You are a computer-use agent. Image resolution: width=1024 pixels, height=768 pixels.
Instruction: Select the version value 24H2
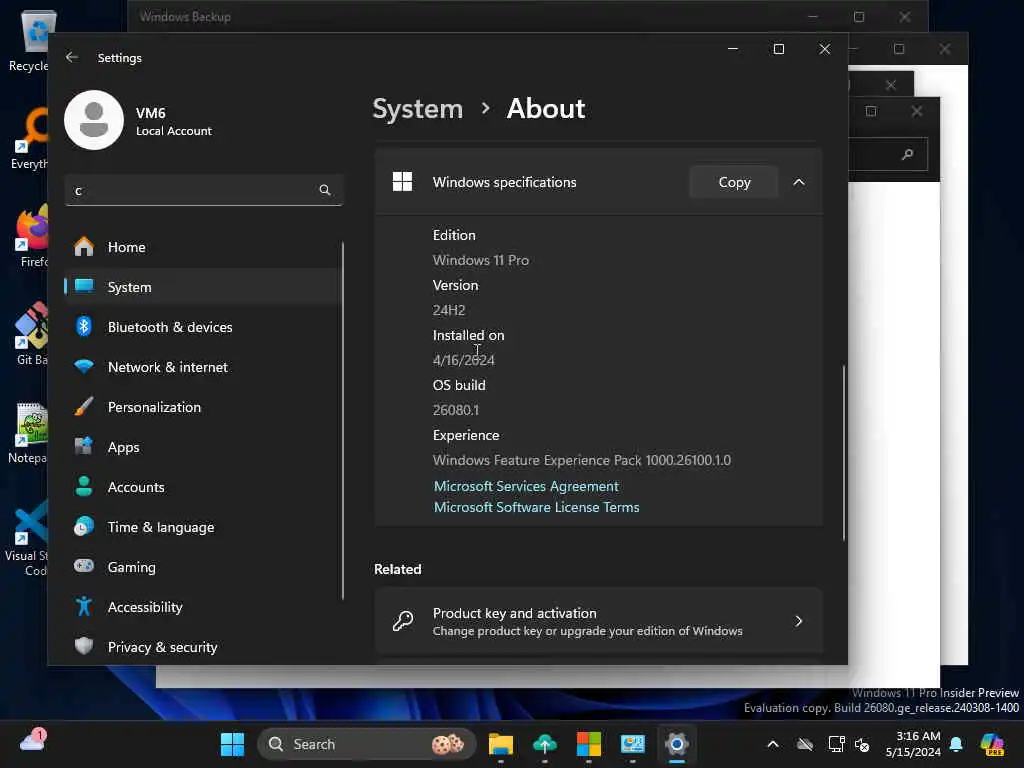click(449, 310)
